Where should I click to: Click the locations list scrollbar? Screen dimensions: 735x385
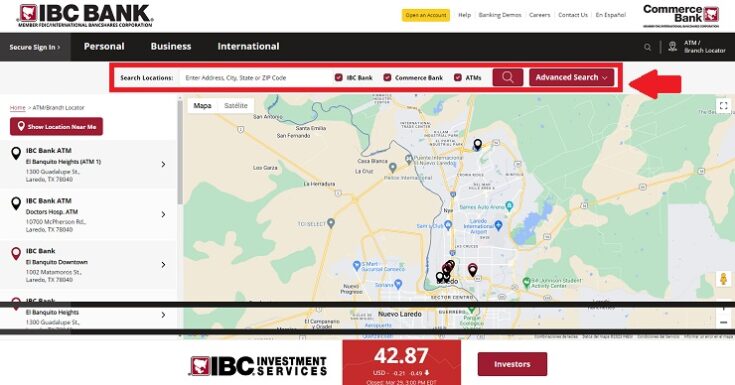pyautogui.click(x=180, y=152)
